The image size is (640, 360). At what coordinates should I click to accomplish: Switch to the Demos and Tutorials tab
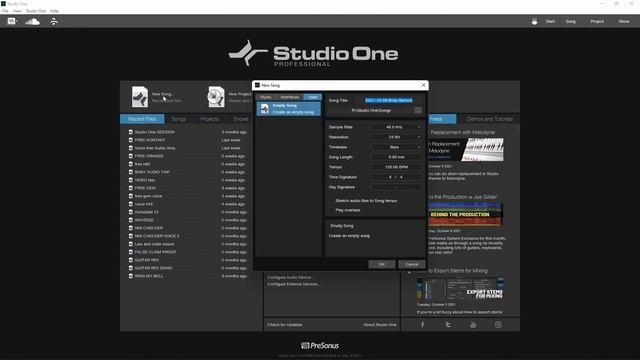click(489, 119)
